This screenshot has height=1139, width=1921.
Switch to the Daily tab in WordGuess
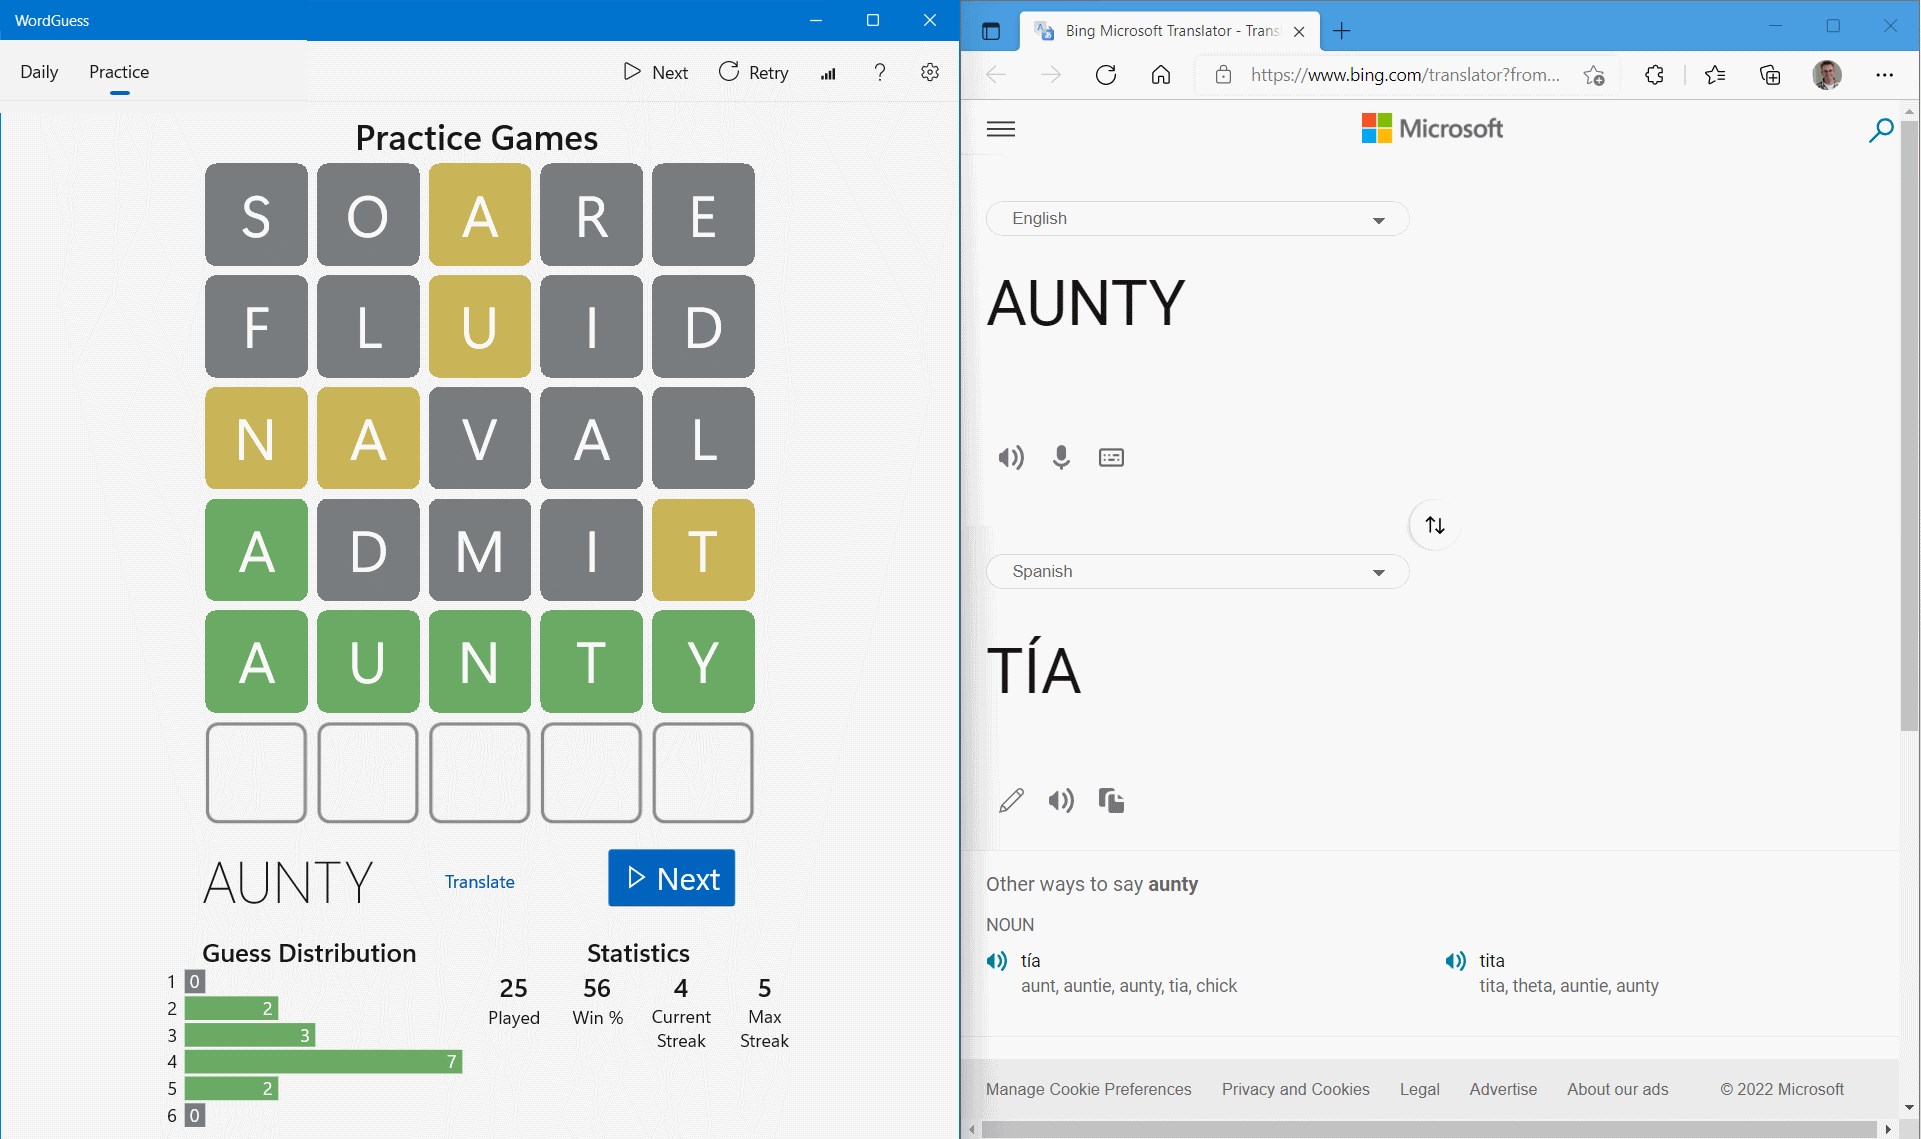click(x=39, y=71)
